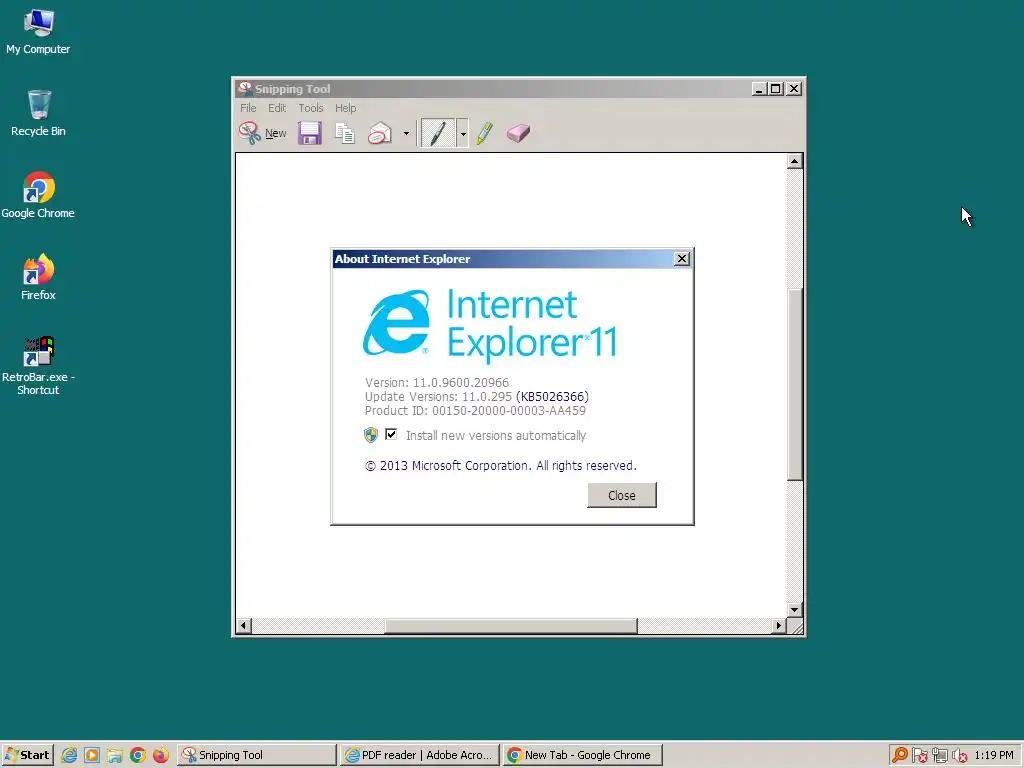Select the Eraser tool
The width and height of the screenshot is (1024, 768).
tap(518, 133)
